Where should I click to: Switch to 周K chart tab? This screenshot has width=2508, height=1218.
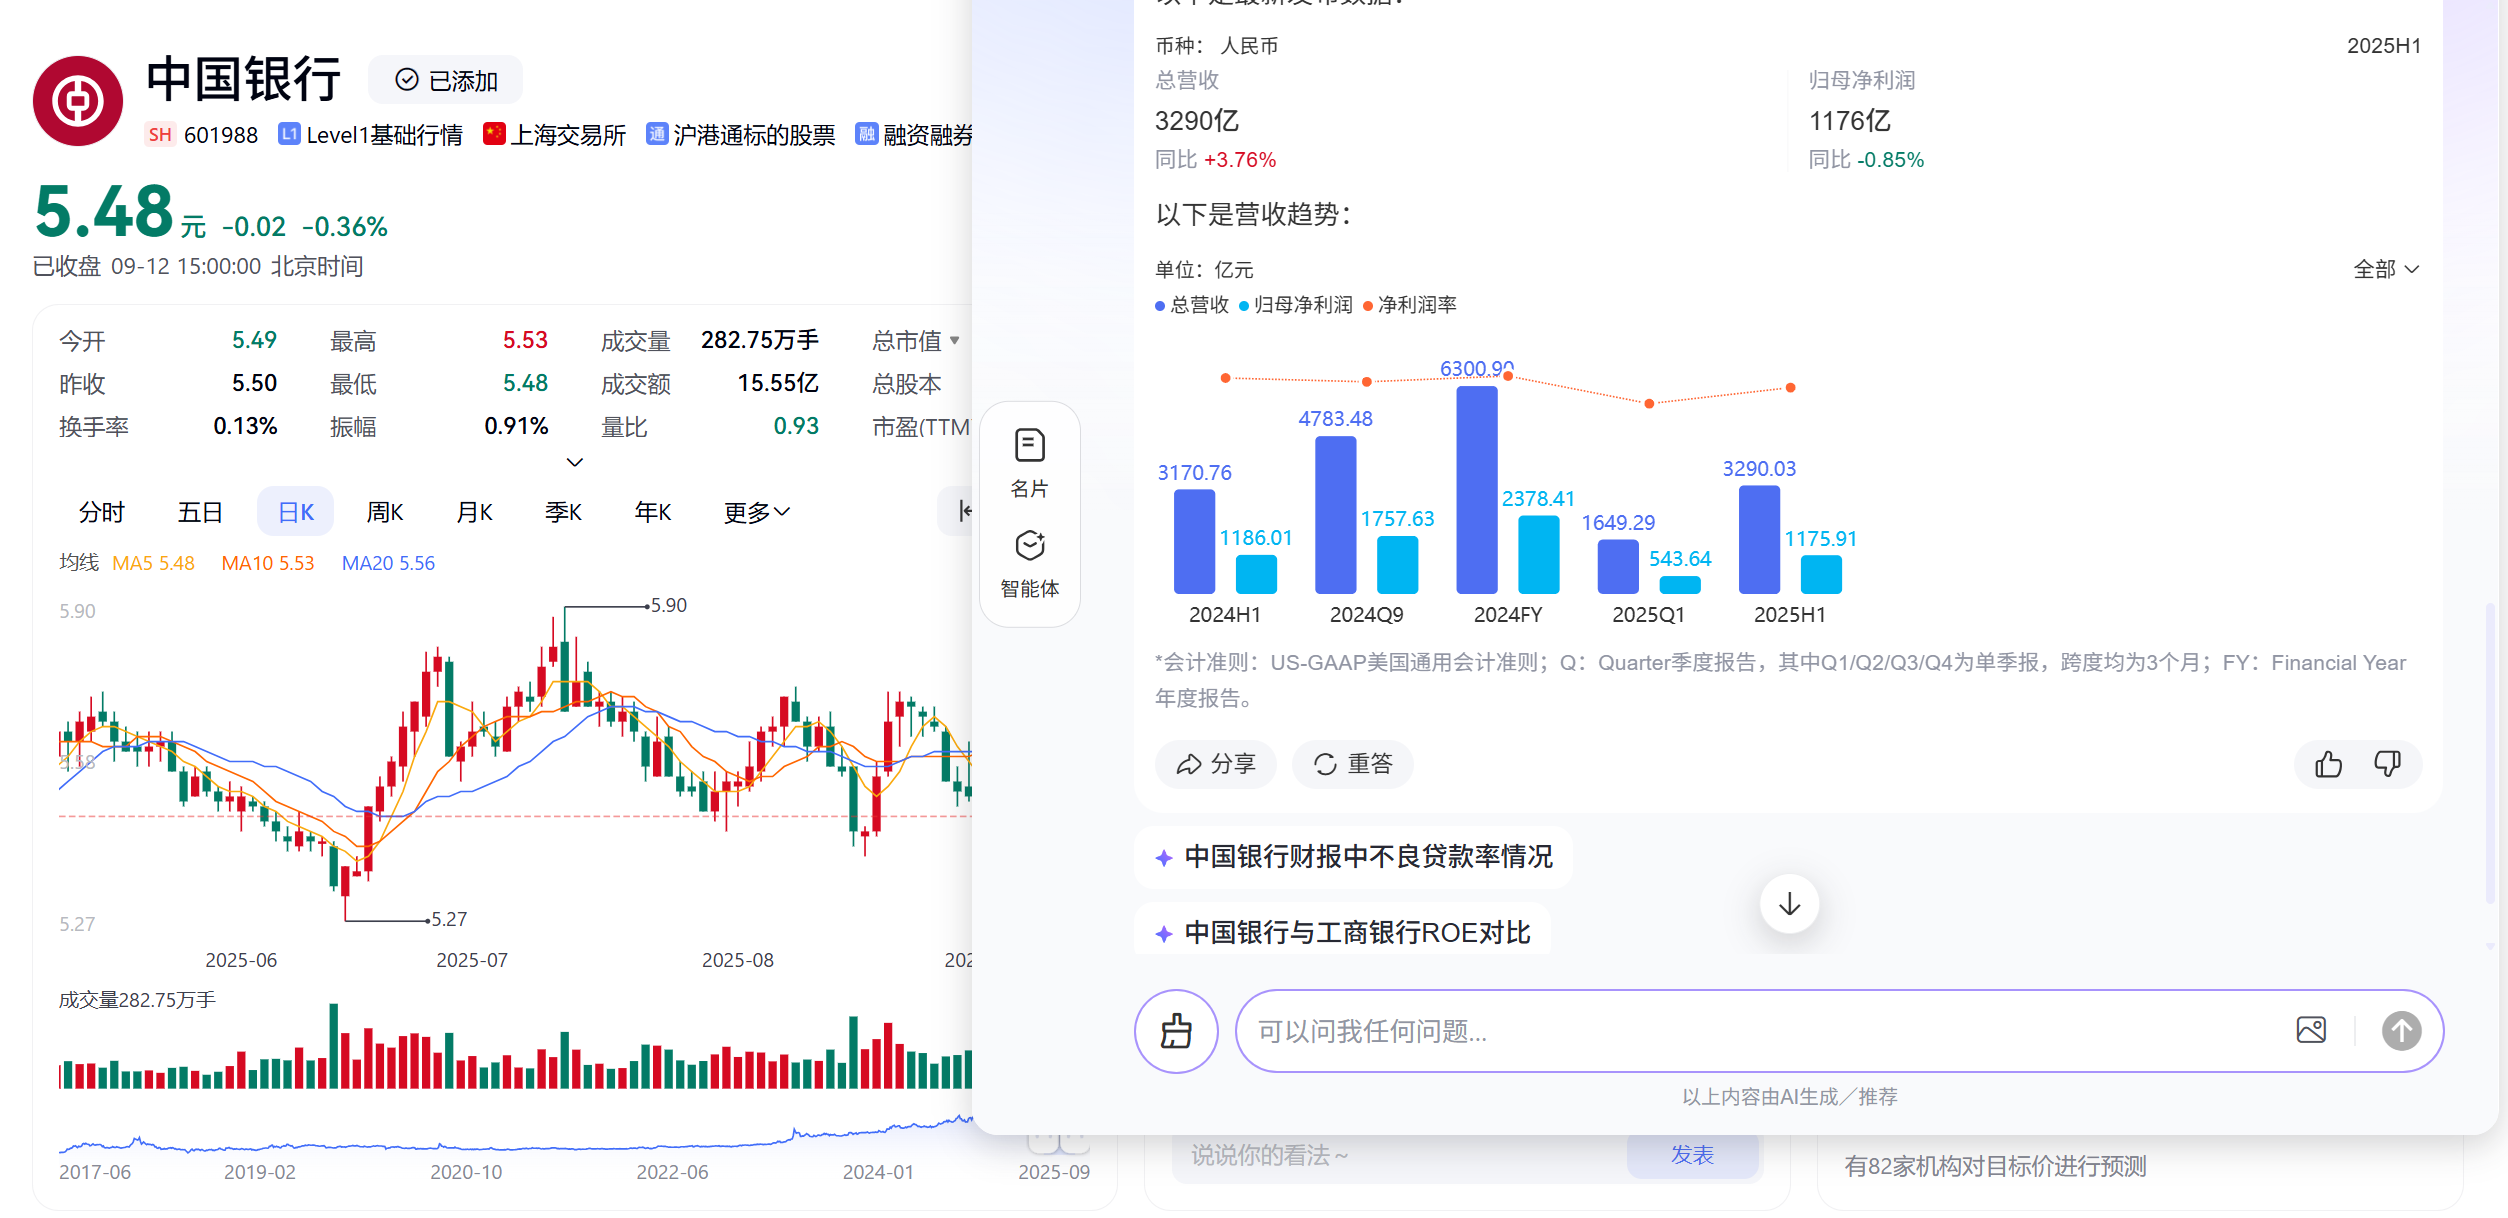coord(385,512)
